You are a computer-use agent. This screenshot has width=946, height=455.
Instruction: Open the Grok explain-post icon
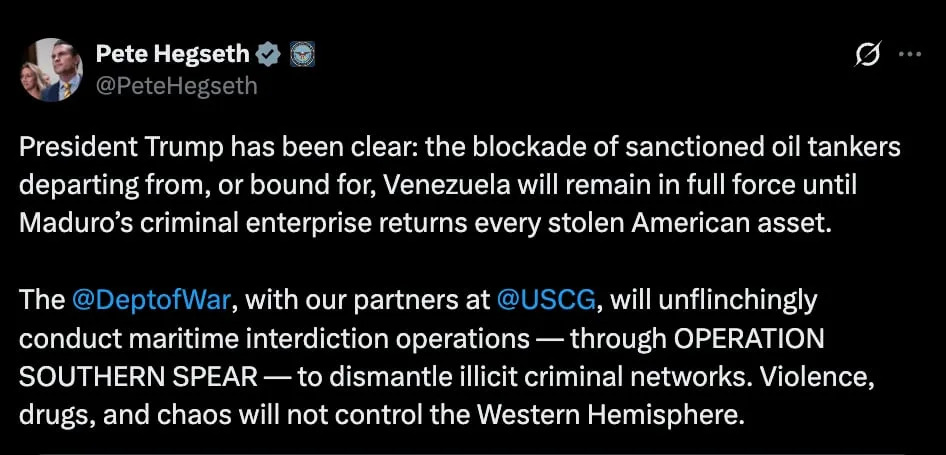coord(867,57)
